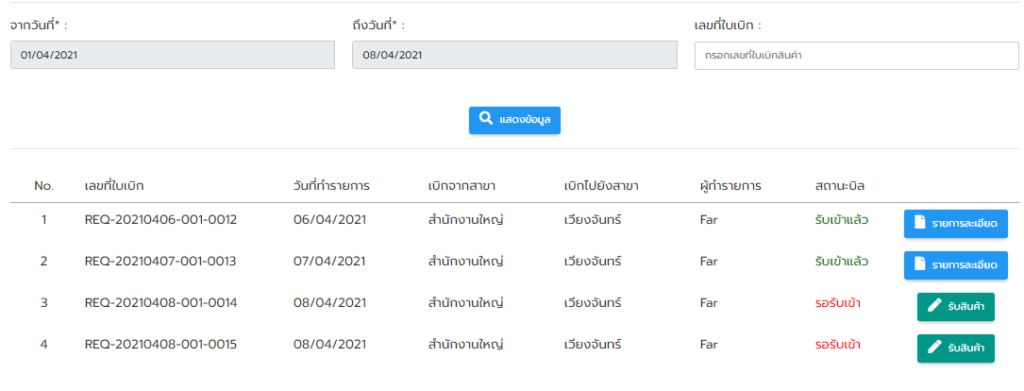Click pencil icon for REQ-20210408-001-0014

pos(935,306)
